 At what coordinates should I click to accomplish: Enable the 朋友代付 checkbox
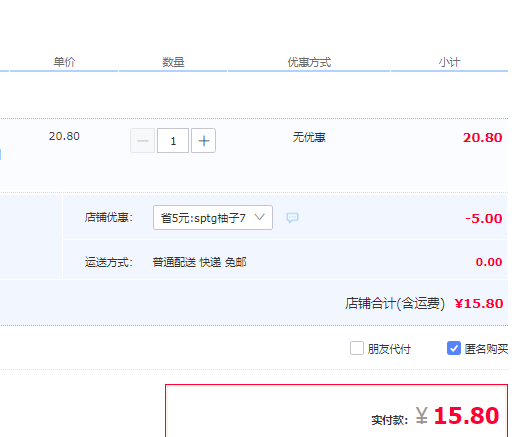357,348
